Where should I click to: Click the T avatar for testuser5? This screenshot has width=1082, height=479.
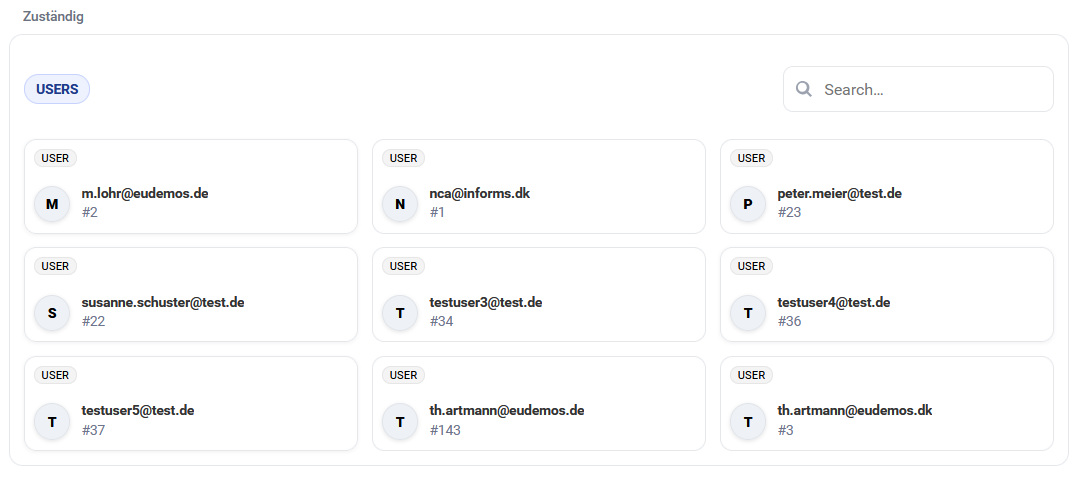[52, 422]
